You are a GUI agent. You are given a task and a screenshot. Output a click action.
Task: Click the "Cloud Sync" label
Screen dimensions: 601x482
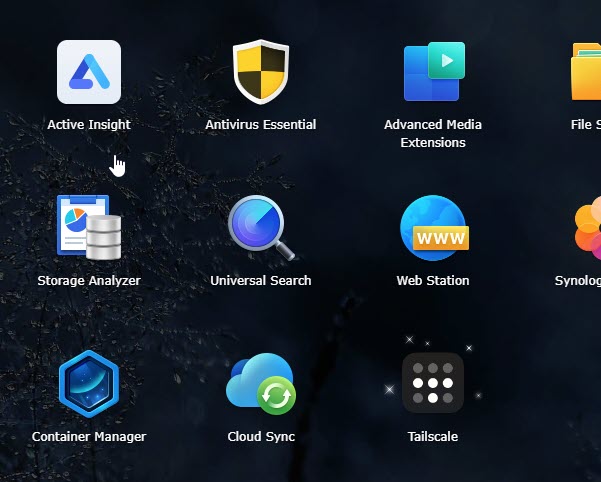pos(261,437)
